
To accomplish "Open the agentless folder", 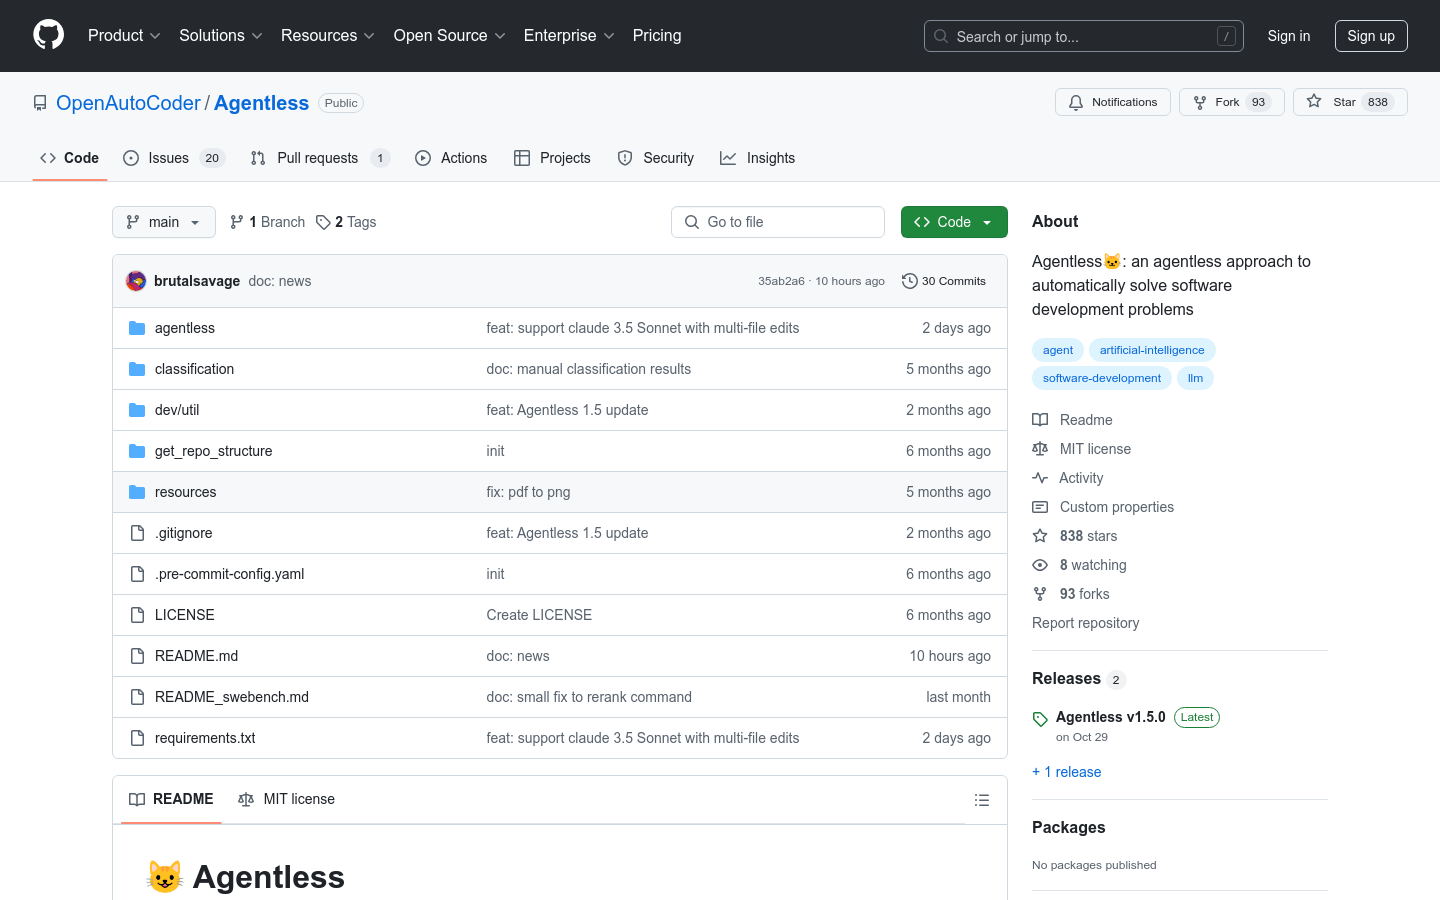I will [x=185, y=328].
